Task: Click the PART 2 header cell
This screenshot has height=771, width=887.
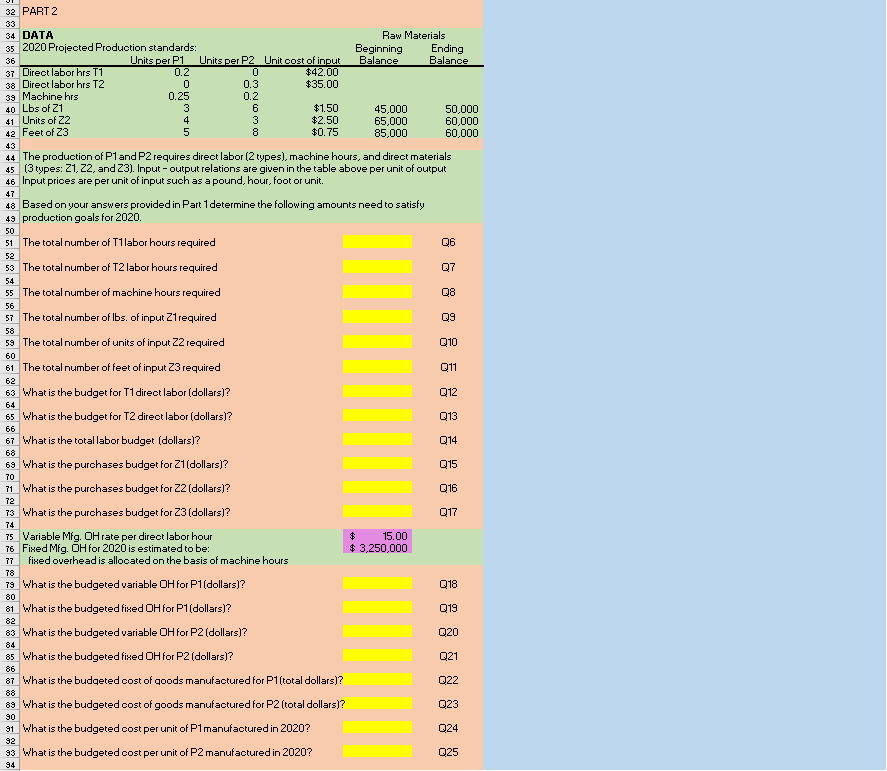Action: 42,10
